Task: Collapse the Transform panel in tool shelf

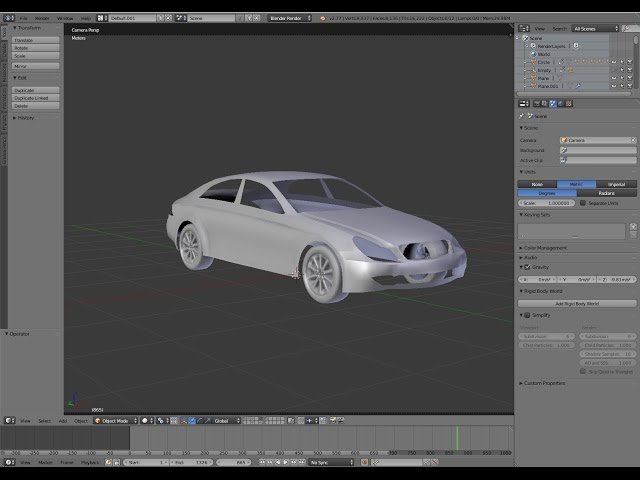Action: pyautogui.click(x=27, y=28)
